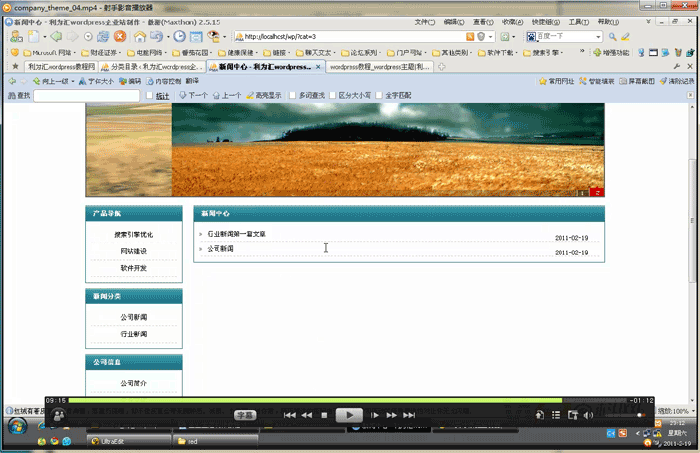Open the player playlist icon
700x453 pixels.
click(556, 416)
